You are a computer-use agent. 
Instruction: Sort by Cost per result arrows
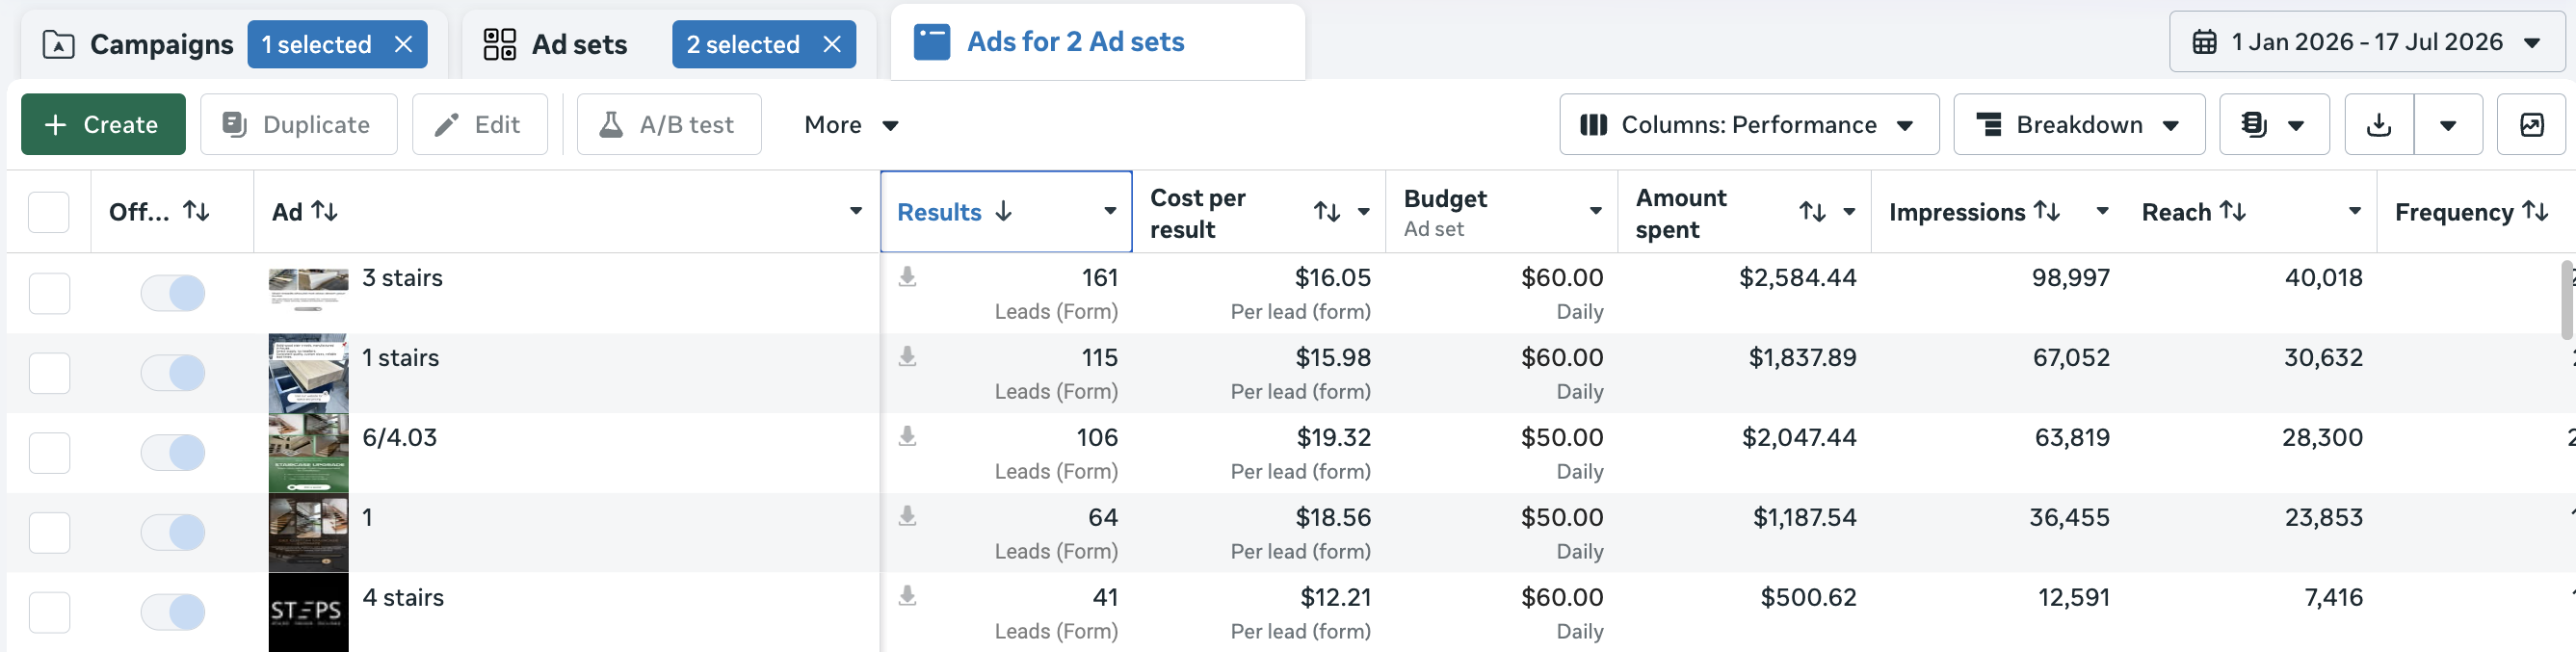[1327, 211]
